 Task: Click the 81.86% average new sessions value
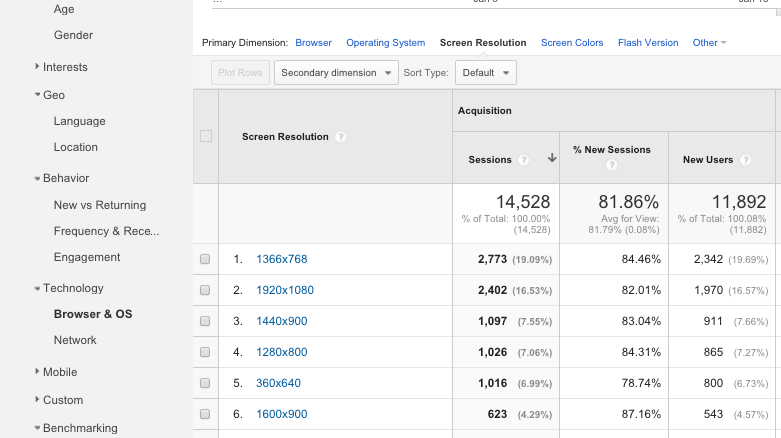[x=629, y=202]
